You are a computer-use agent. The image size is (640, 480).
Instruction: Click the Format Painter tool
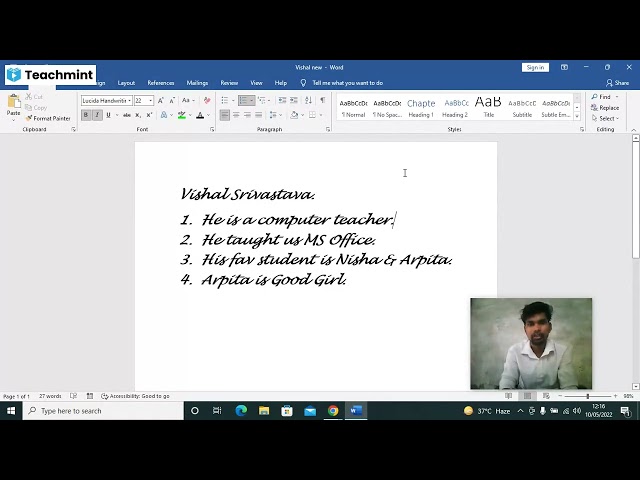[48, 118]
